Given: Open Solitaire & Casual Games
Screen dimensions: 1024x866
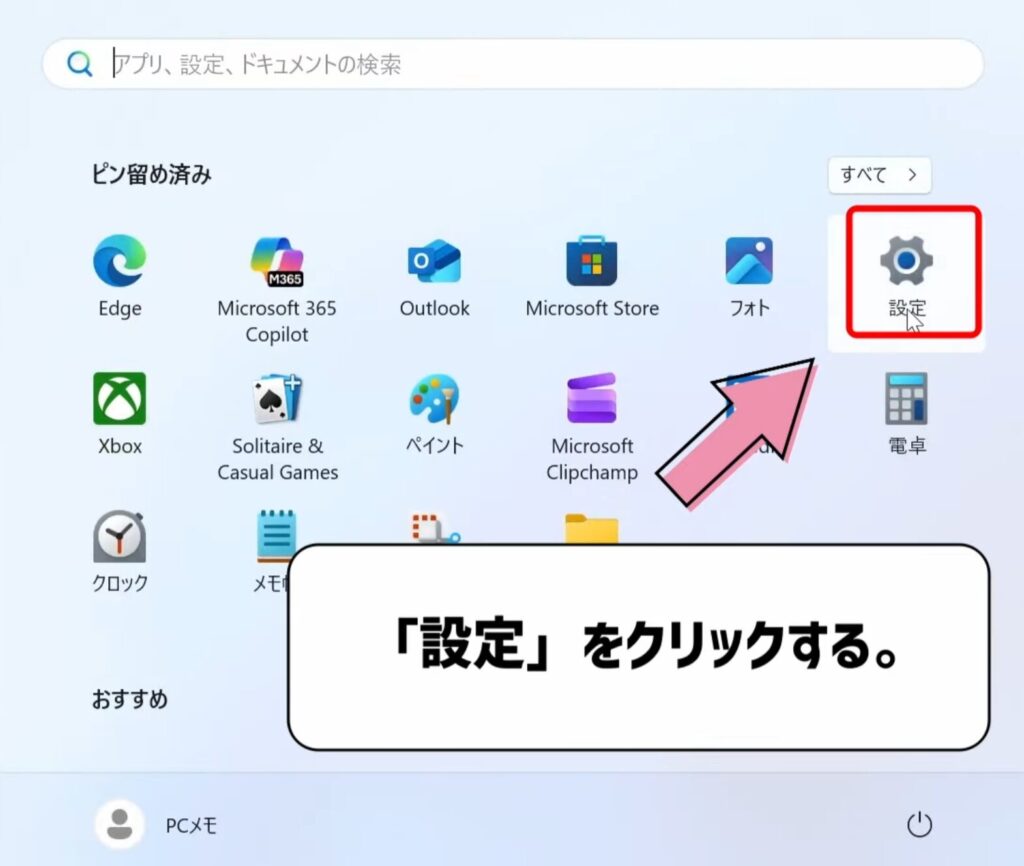Looking at the screenshot, I should click(277, 400).
